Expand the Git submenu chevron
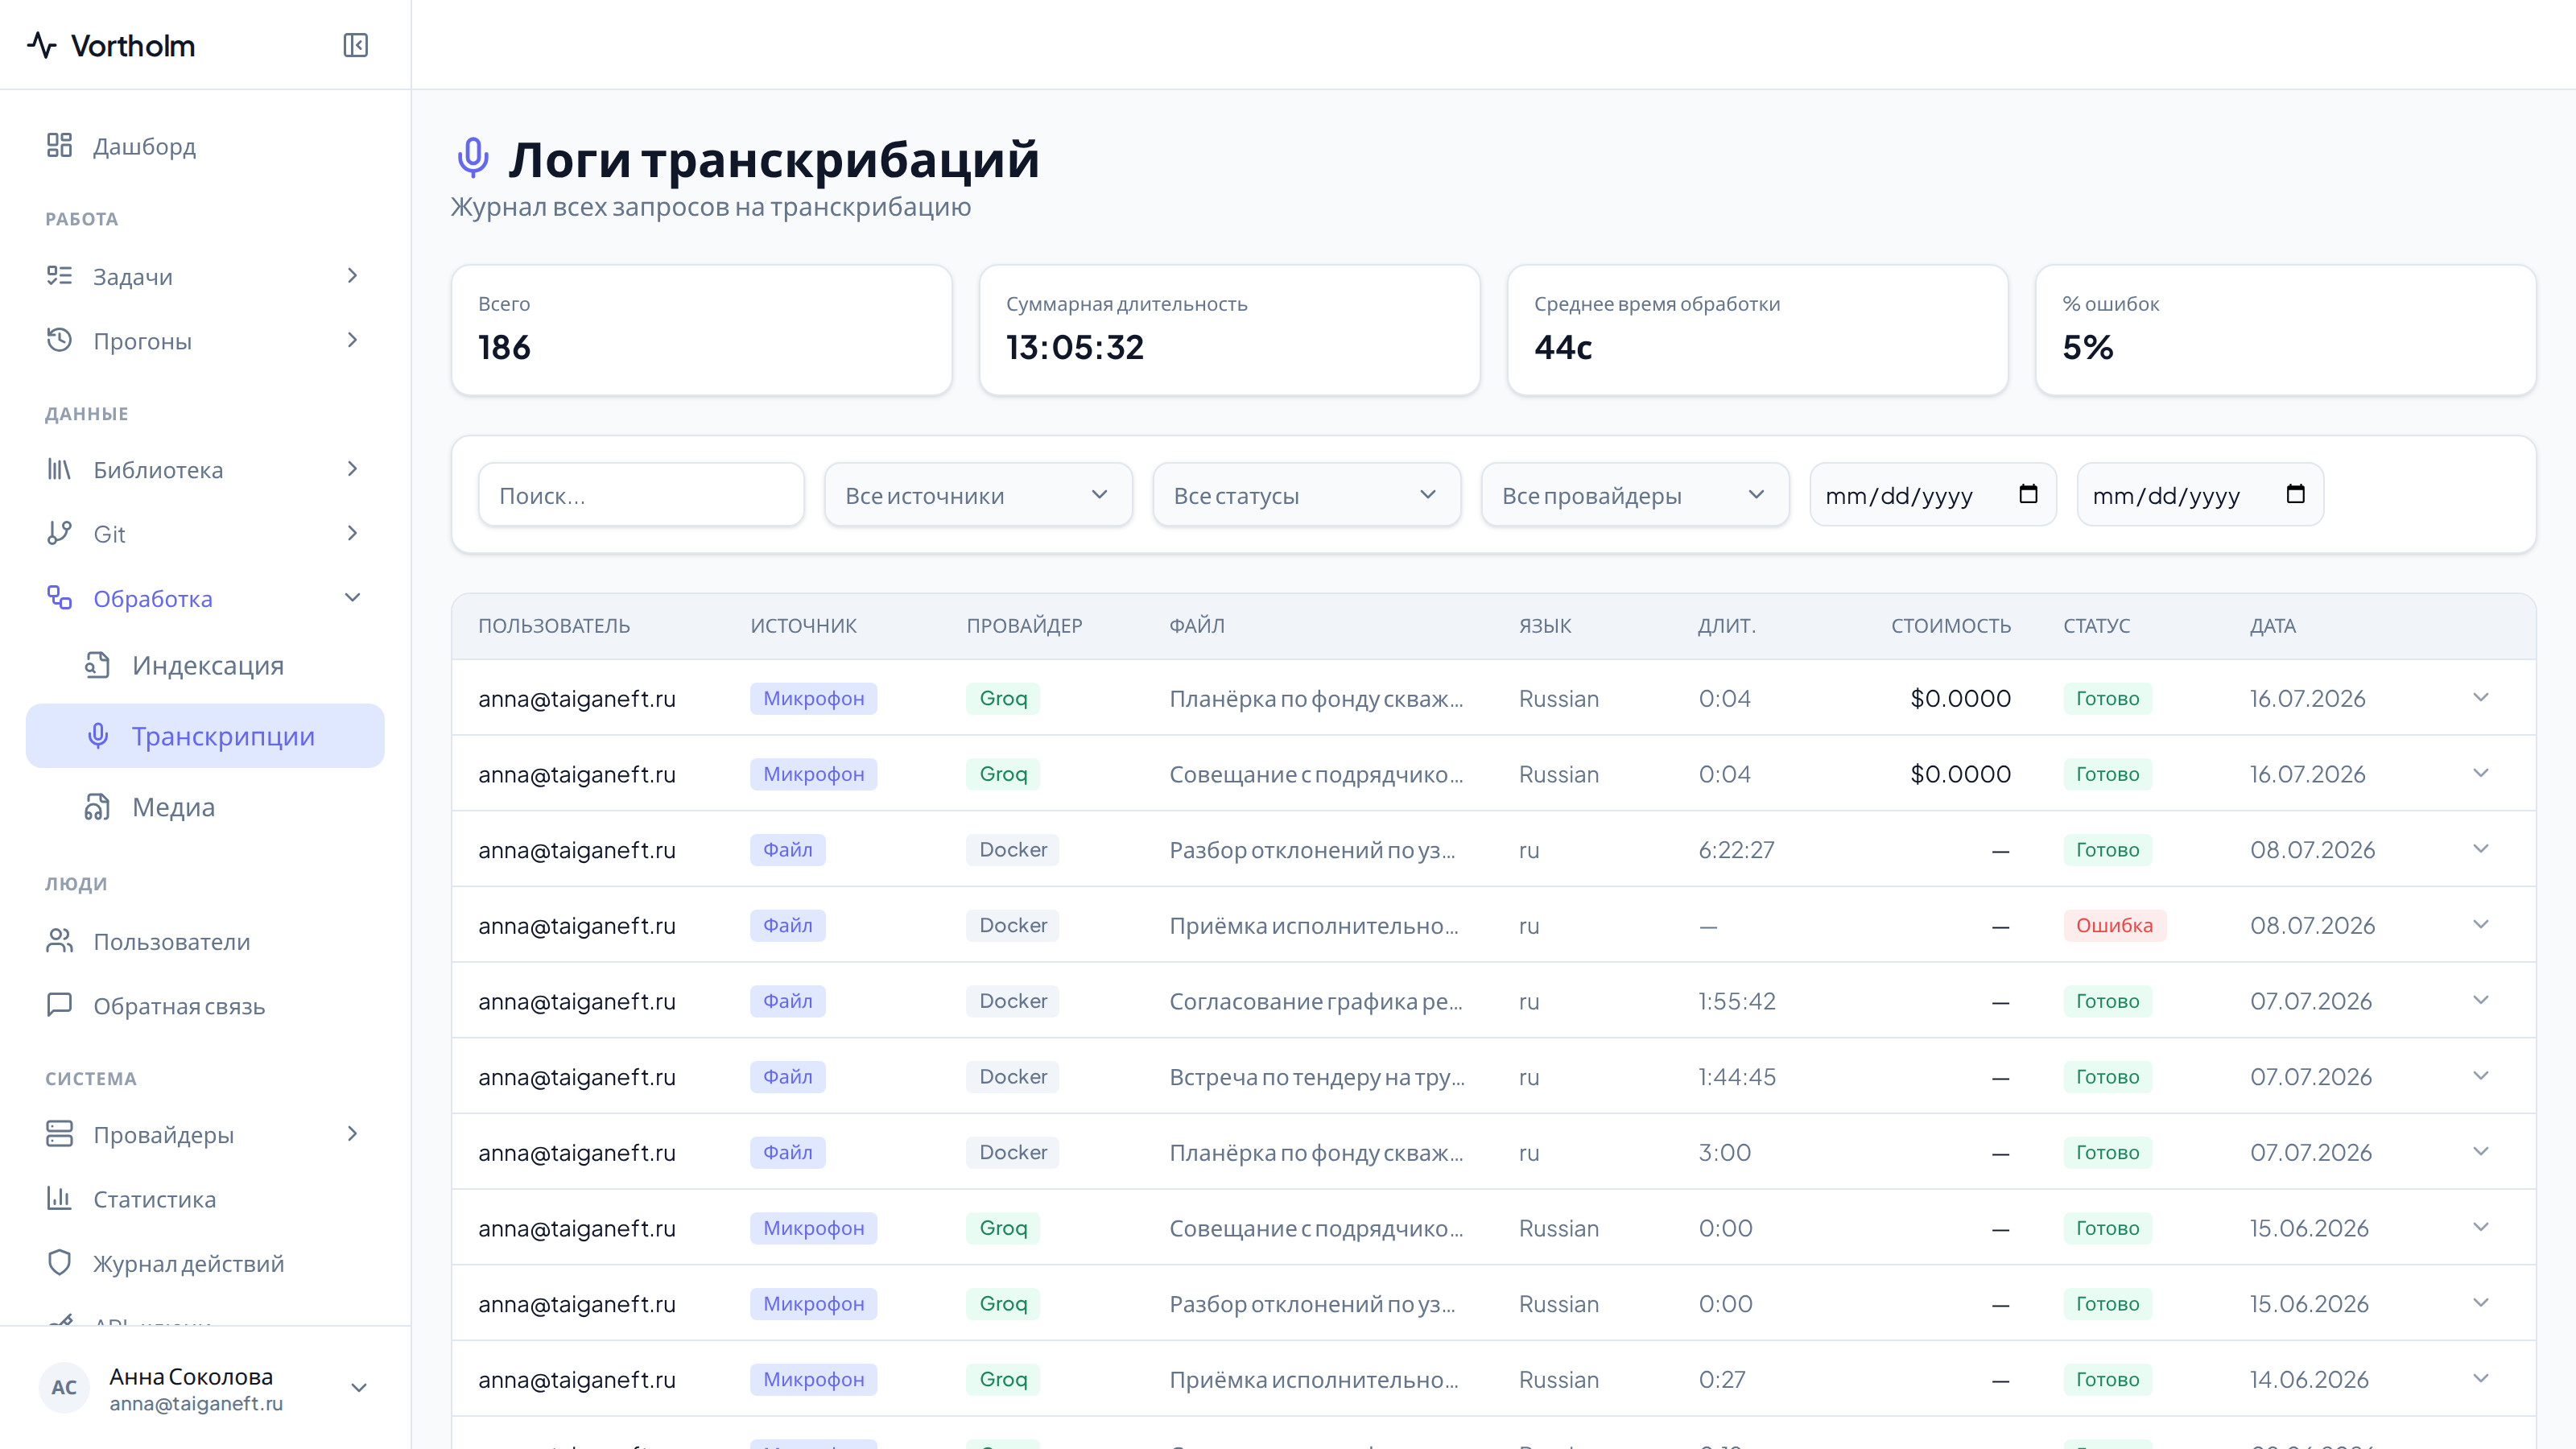This screenshot has height=1449, width=2576. (352, 533)
